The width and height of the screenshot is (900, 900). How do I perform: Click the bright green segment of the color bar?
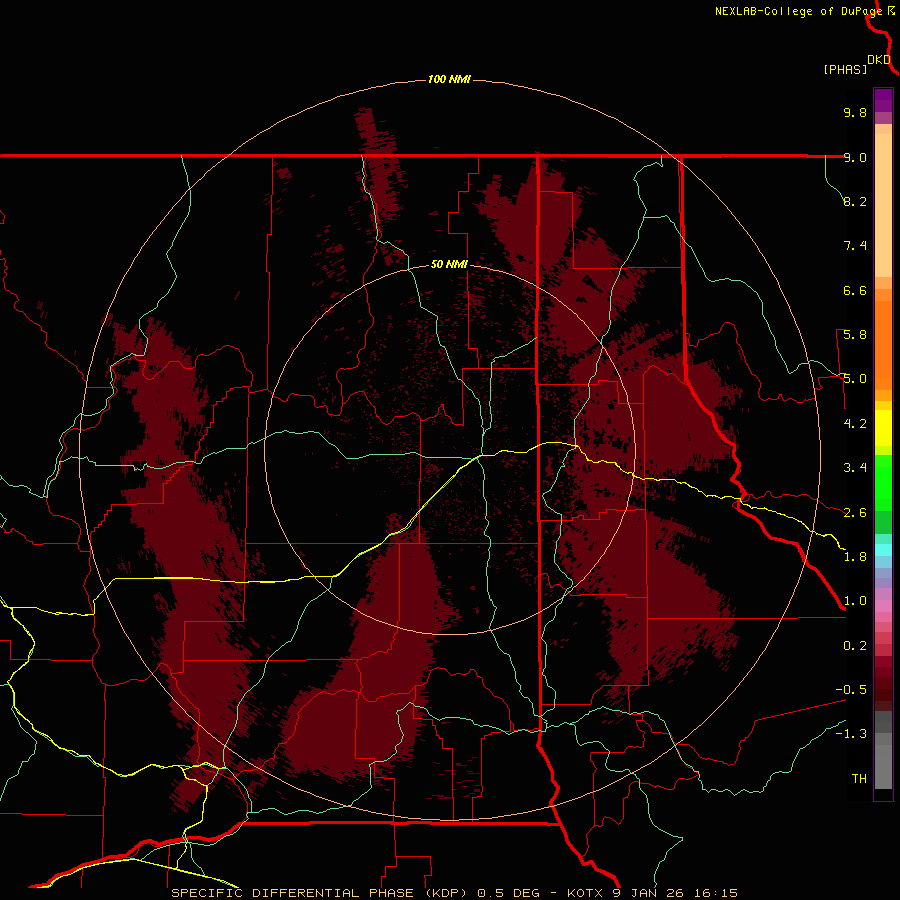click(x=883, y=483)
